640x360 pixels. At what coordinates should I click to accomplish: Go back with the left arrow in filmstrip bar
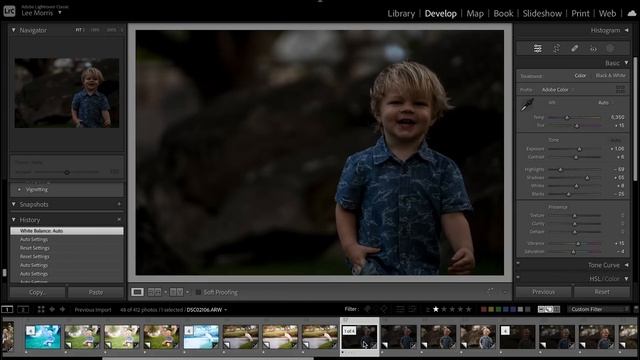(52, 309)
